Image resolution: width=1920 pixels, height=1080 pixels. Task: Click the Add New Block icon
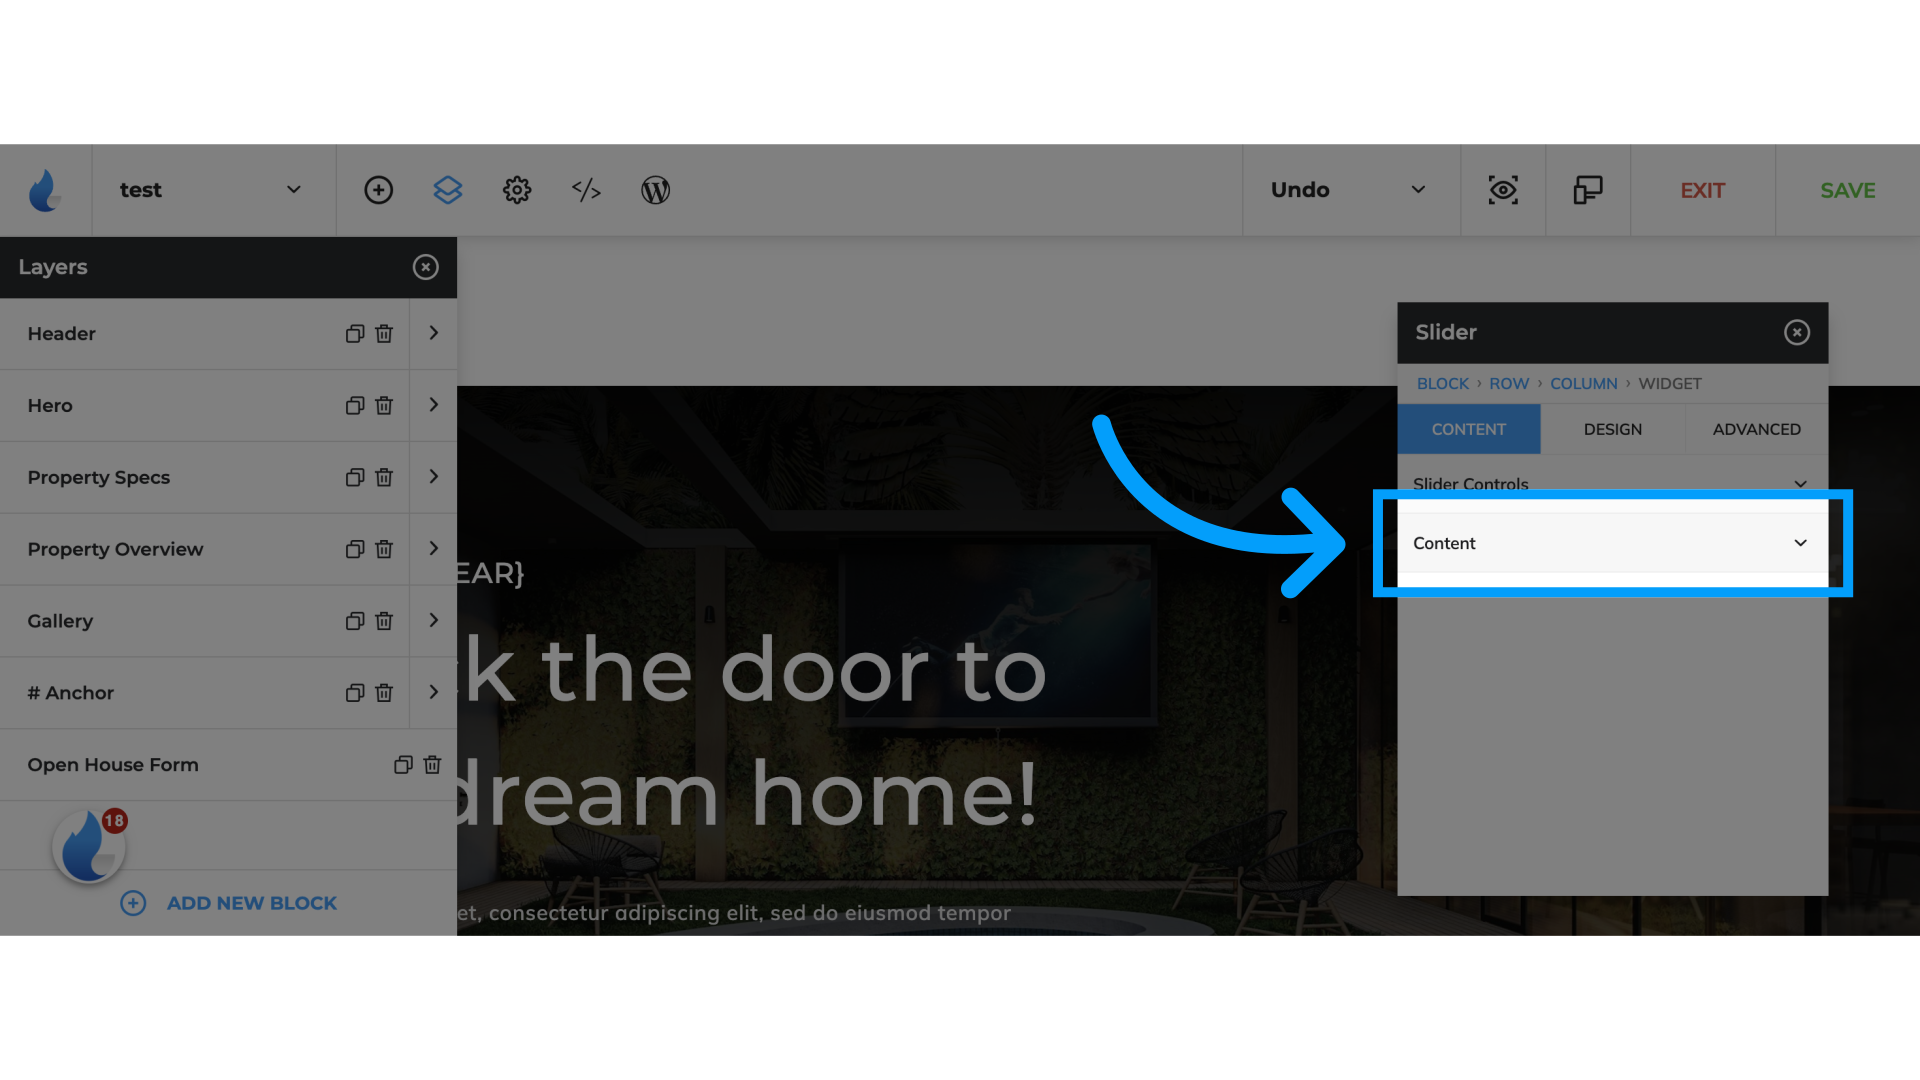point(132,902)
